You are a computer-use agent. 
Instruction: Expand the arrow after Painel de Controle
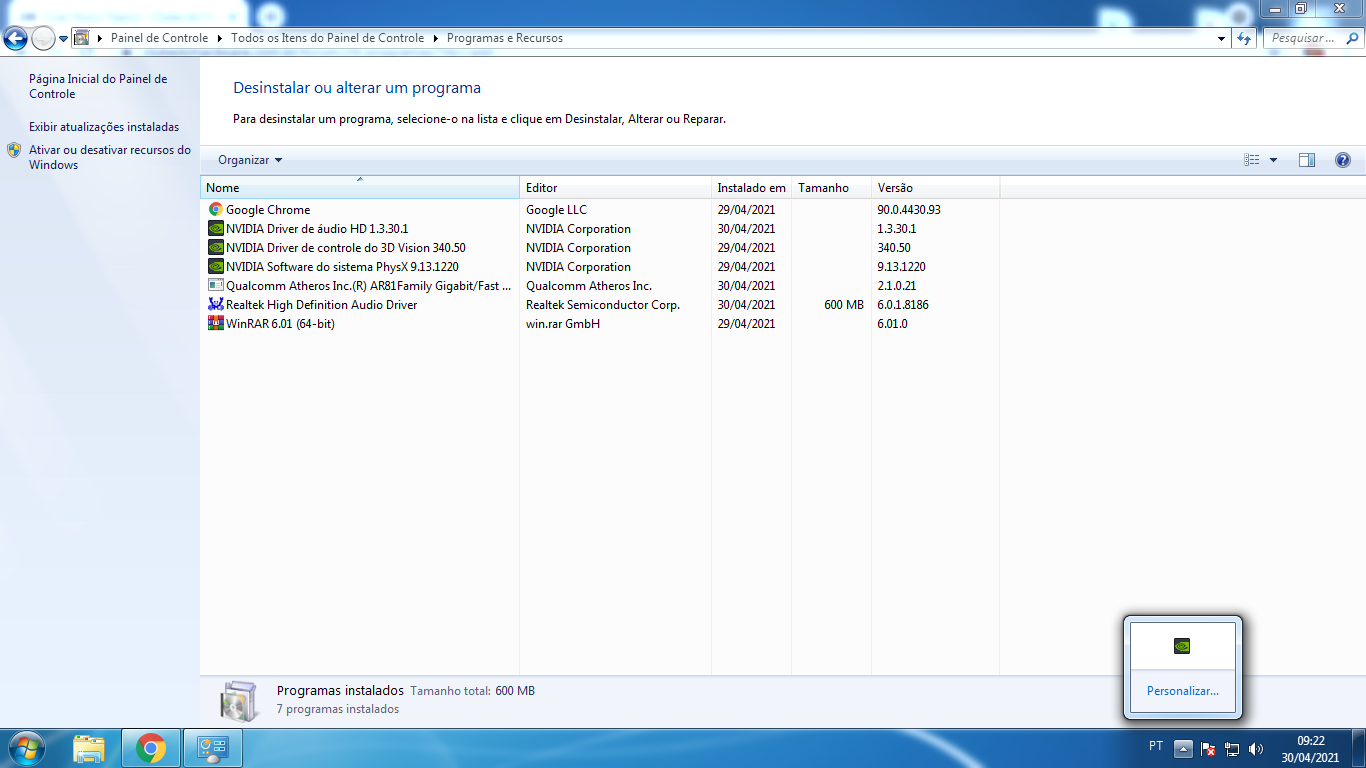(220, 38)
